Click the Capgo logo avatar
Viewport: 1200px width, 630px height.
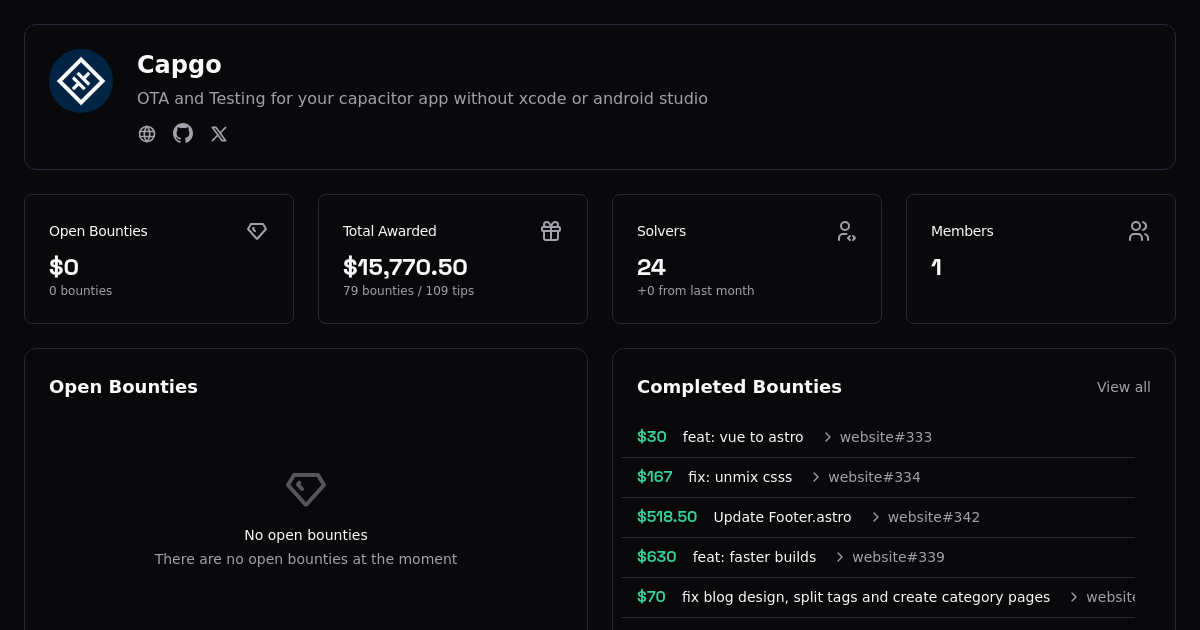[81, 81]
